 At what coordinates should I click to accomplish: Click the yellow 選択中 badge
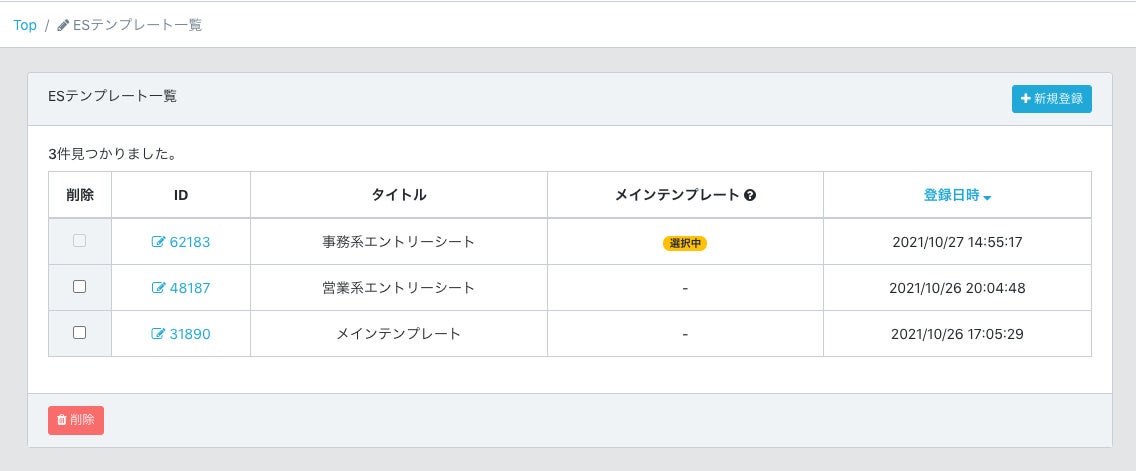click(685, 243)
